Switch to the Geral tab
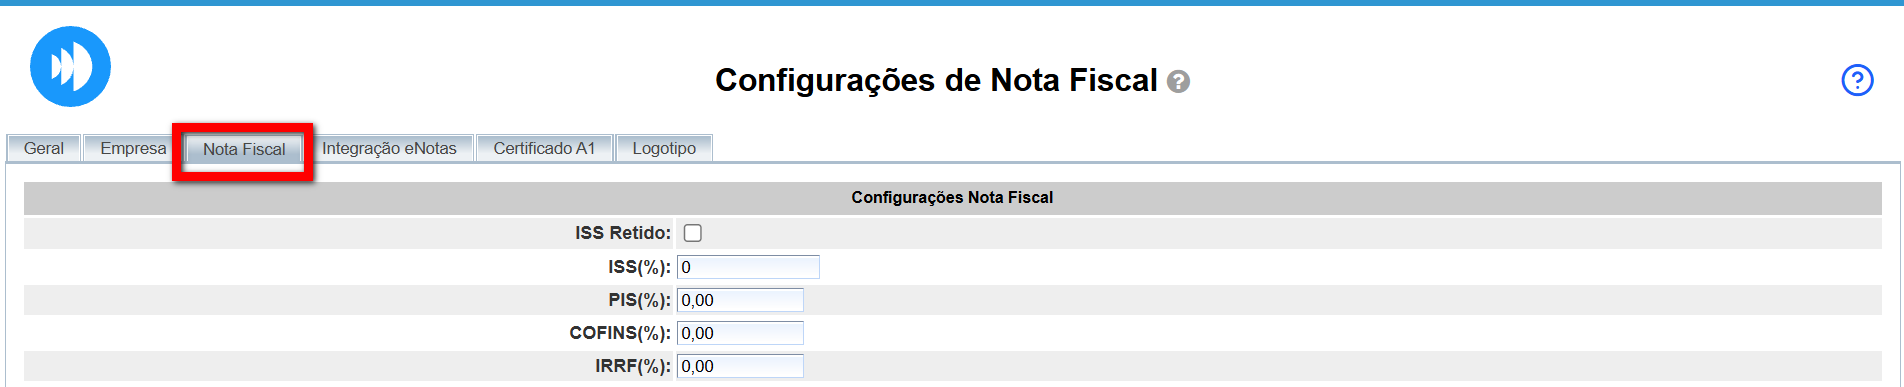Screen dimensions: 1904x387 point(44,148)
